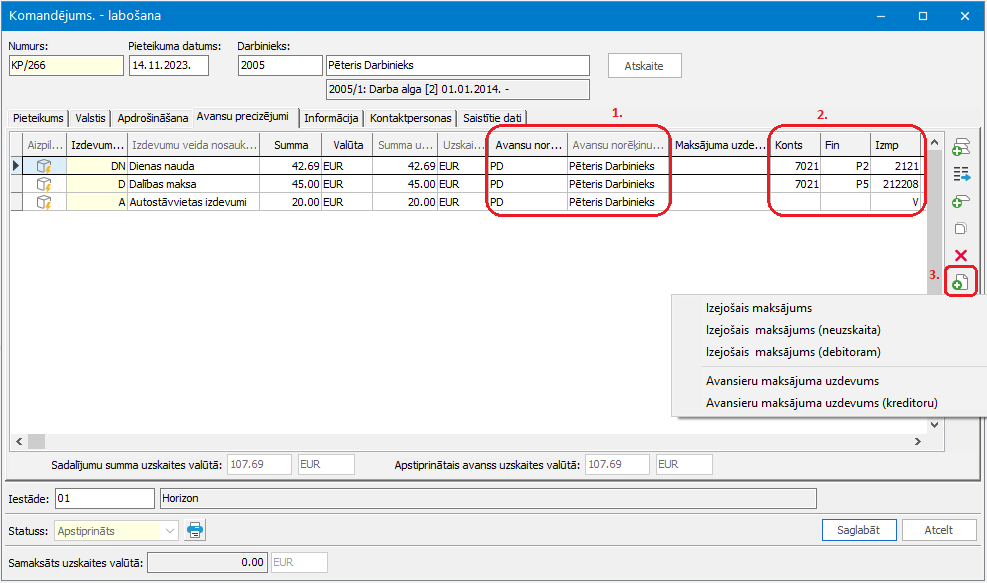Switch to the Kontaktpersonas tab
The image size is (987, 583).
[410, 118]
